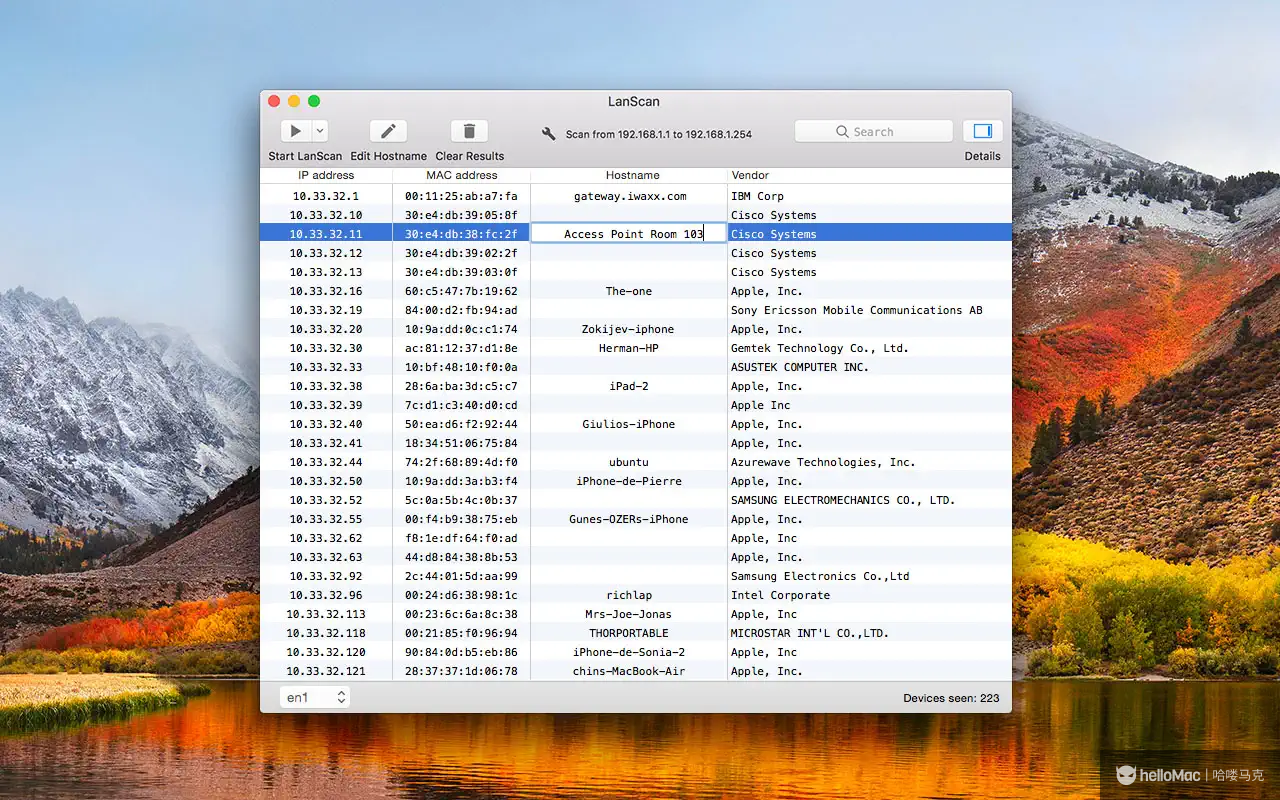Select vendor Azurewave Technologies, Inc.
This screenshot has width=1280, height=800.
tap(823, 462)
